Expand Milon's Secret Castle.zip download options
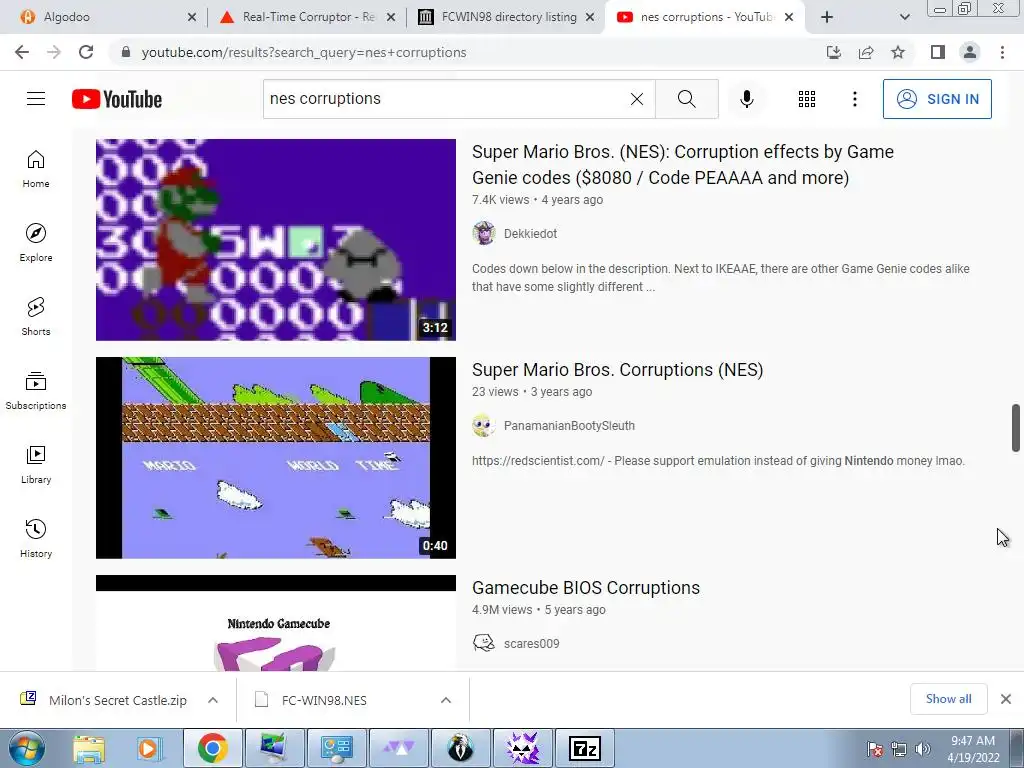The image size is (1024, 768). click(213, 700)
